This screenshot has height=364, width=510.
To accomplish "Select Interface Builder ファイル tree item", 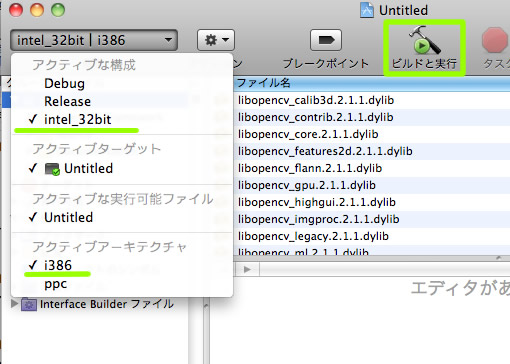I will tap(107, 304).
